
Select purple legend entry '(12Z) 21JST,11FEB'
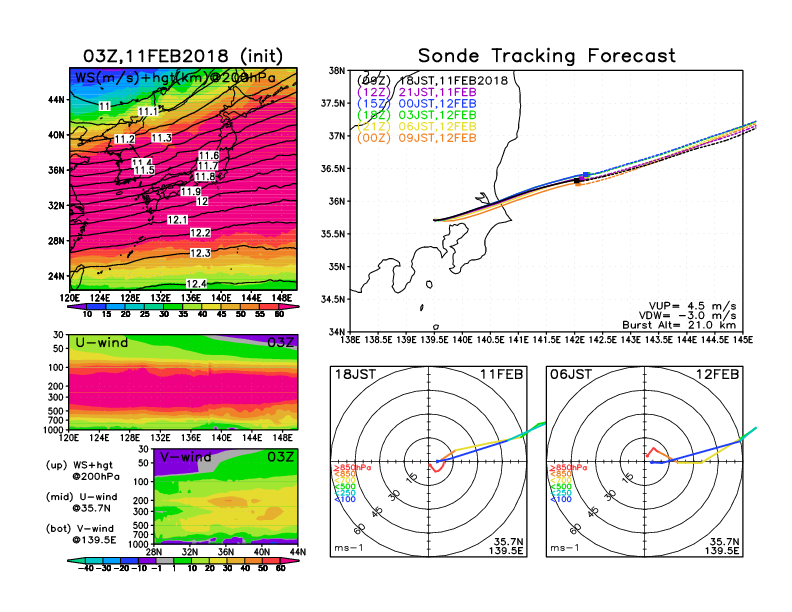tap(417, 92)
